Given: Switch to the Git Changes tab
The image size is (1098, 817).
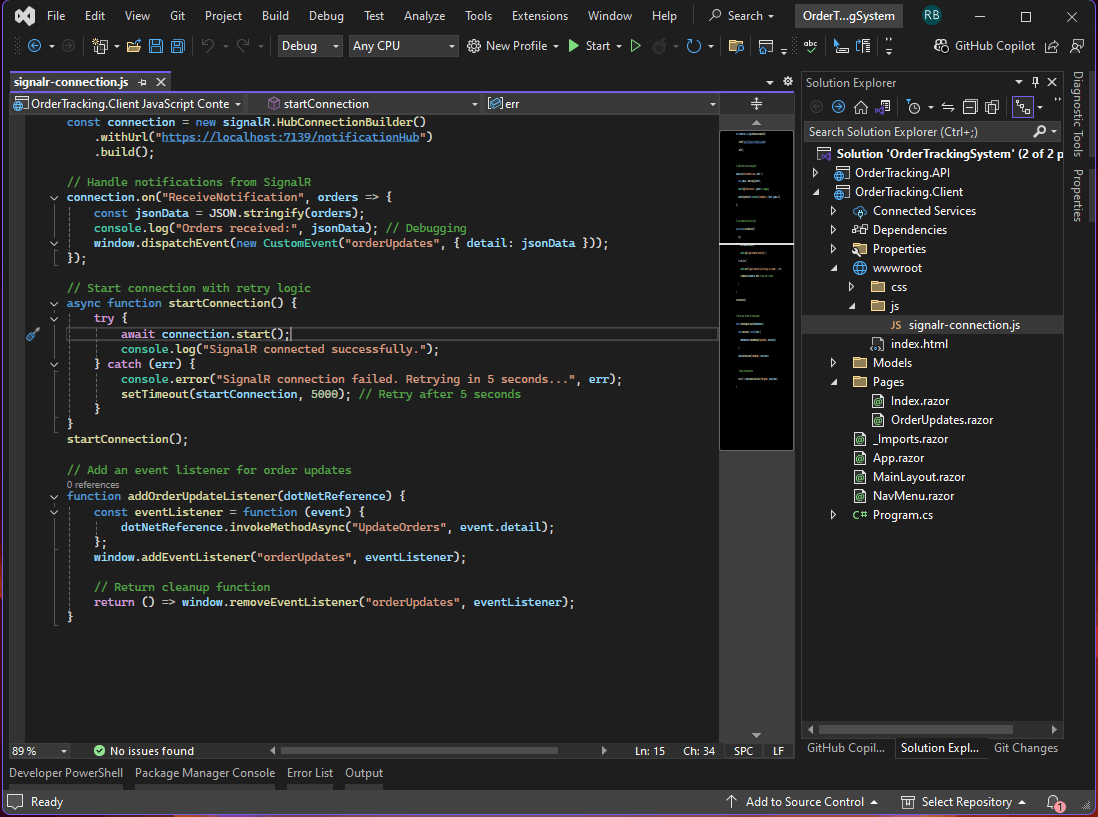Looking at the screenshot, I should (1025, 748).
